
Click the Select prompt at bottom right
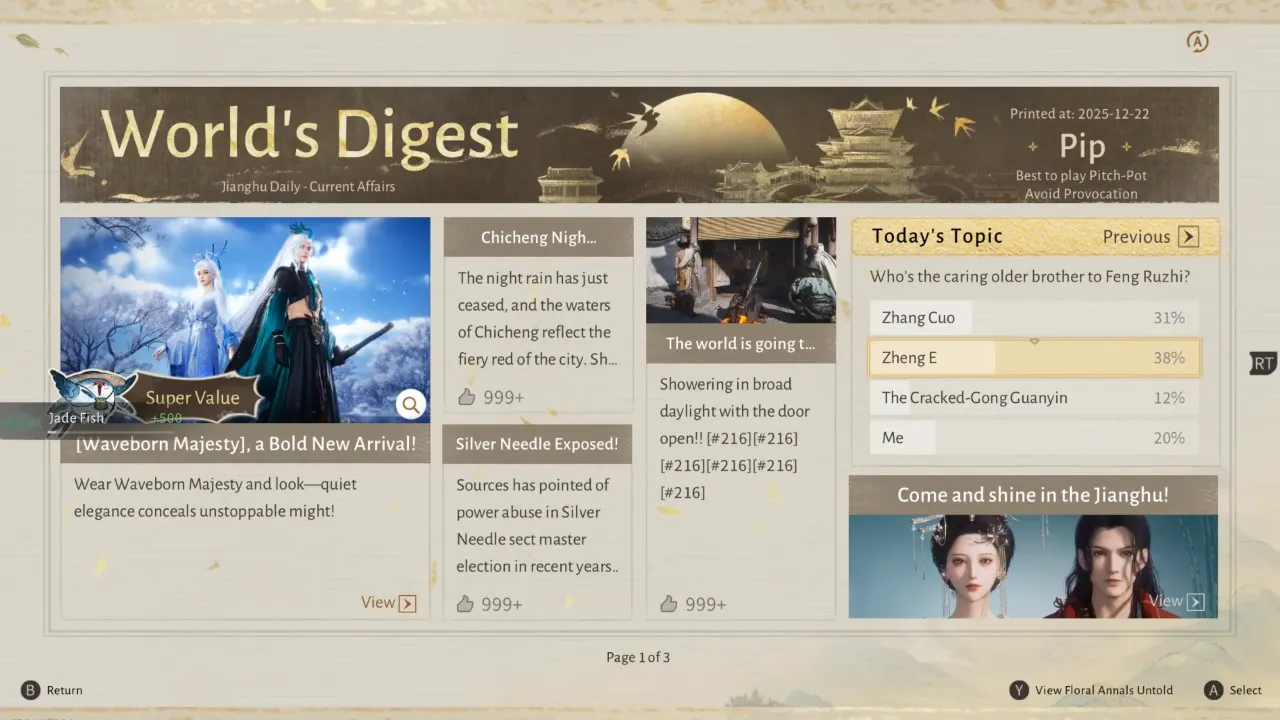pyautogui.click(x=1233, y=690)
